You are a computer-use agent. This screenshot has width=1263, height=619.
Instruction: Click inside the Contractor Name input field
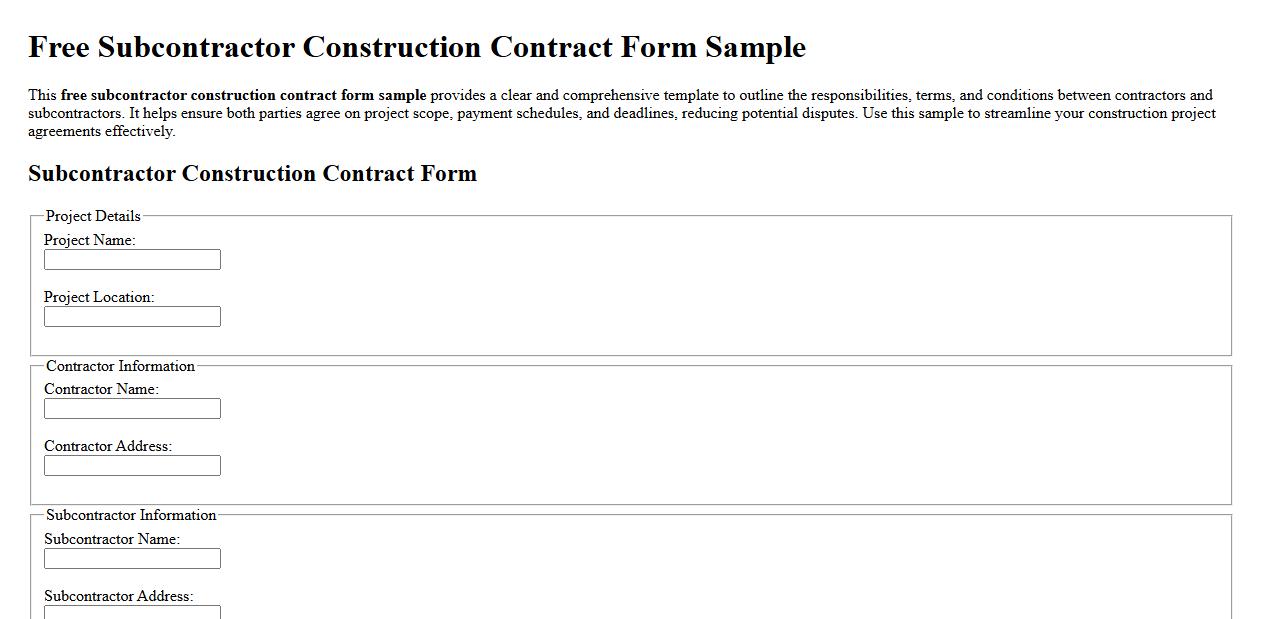[131, 408]
